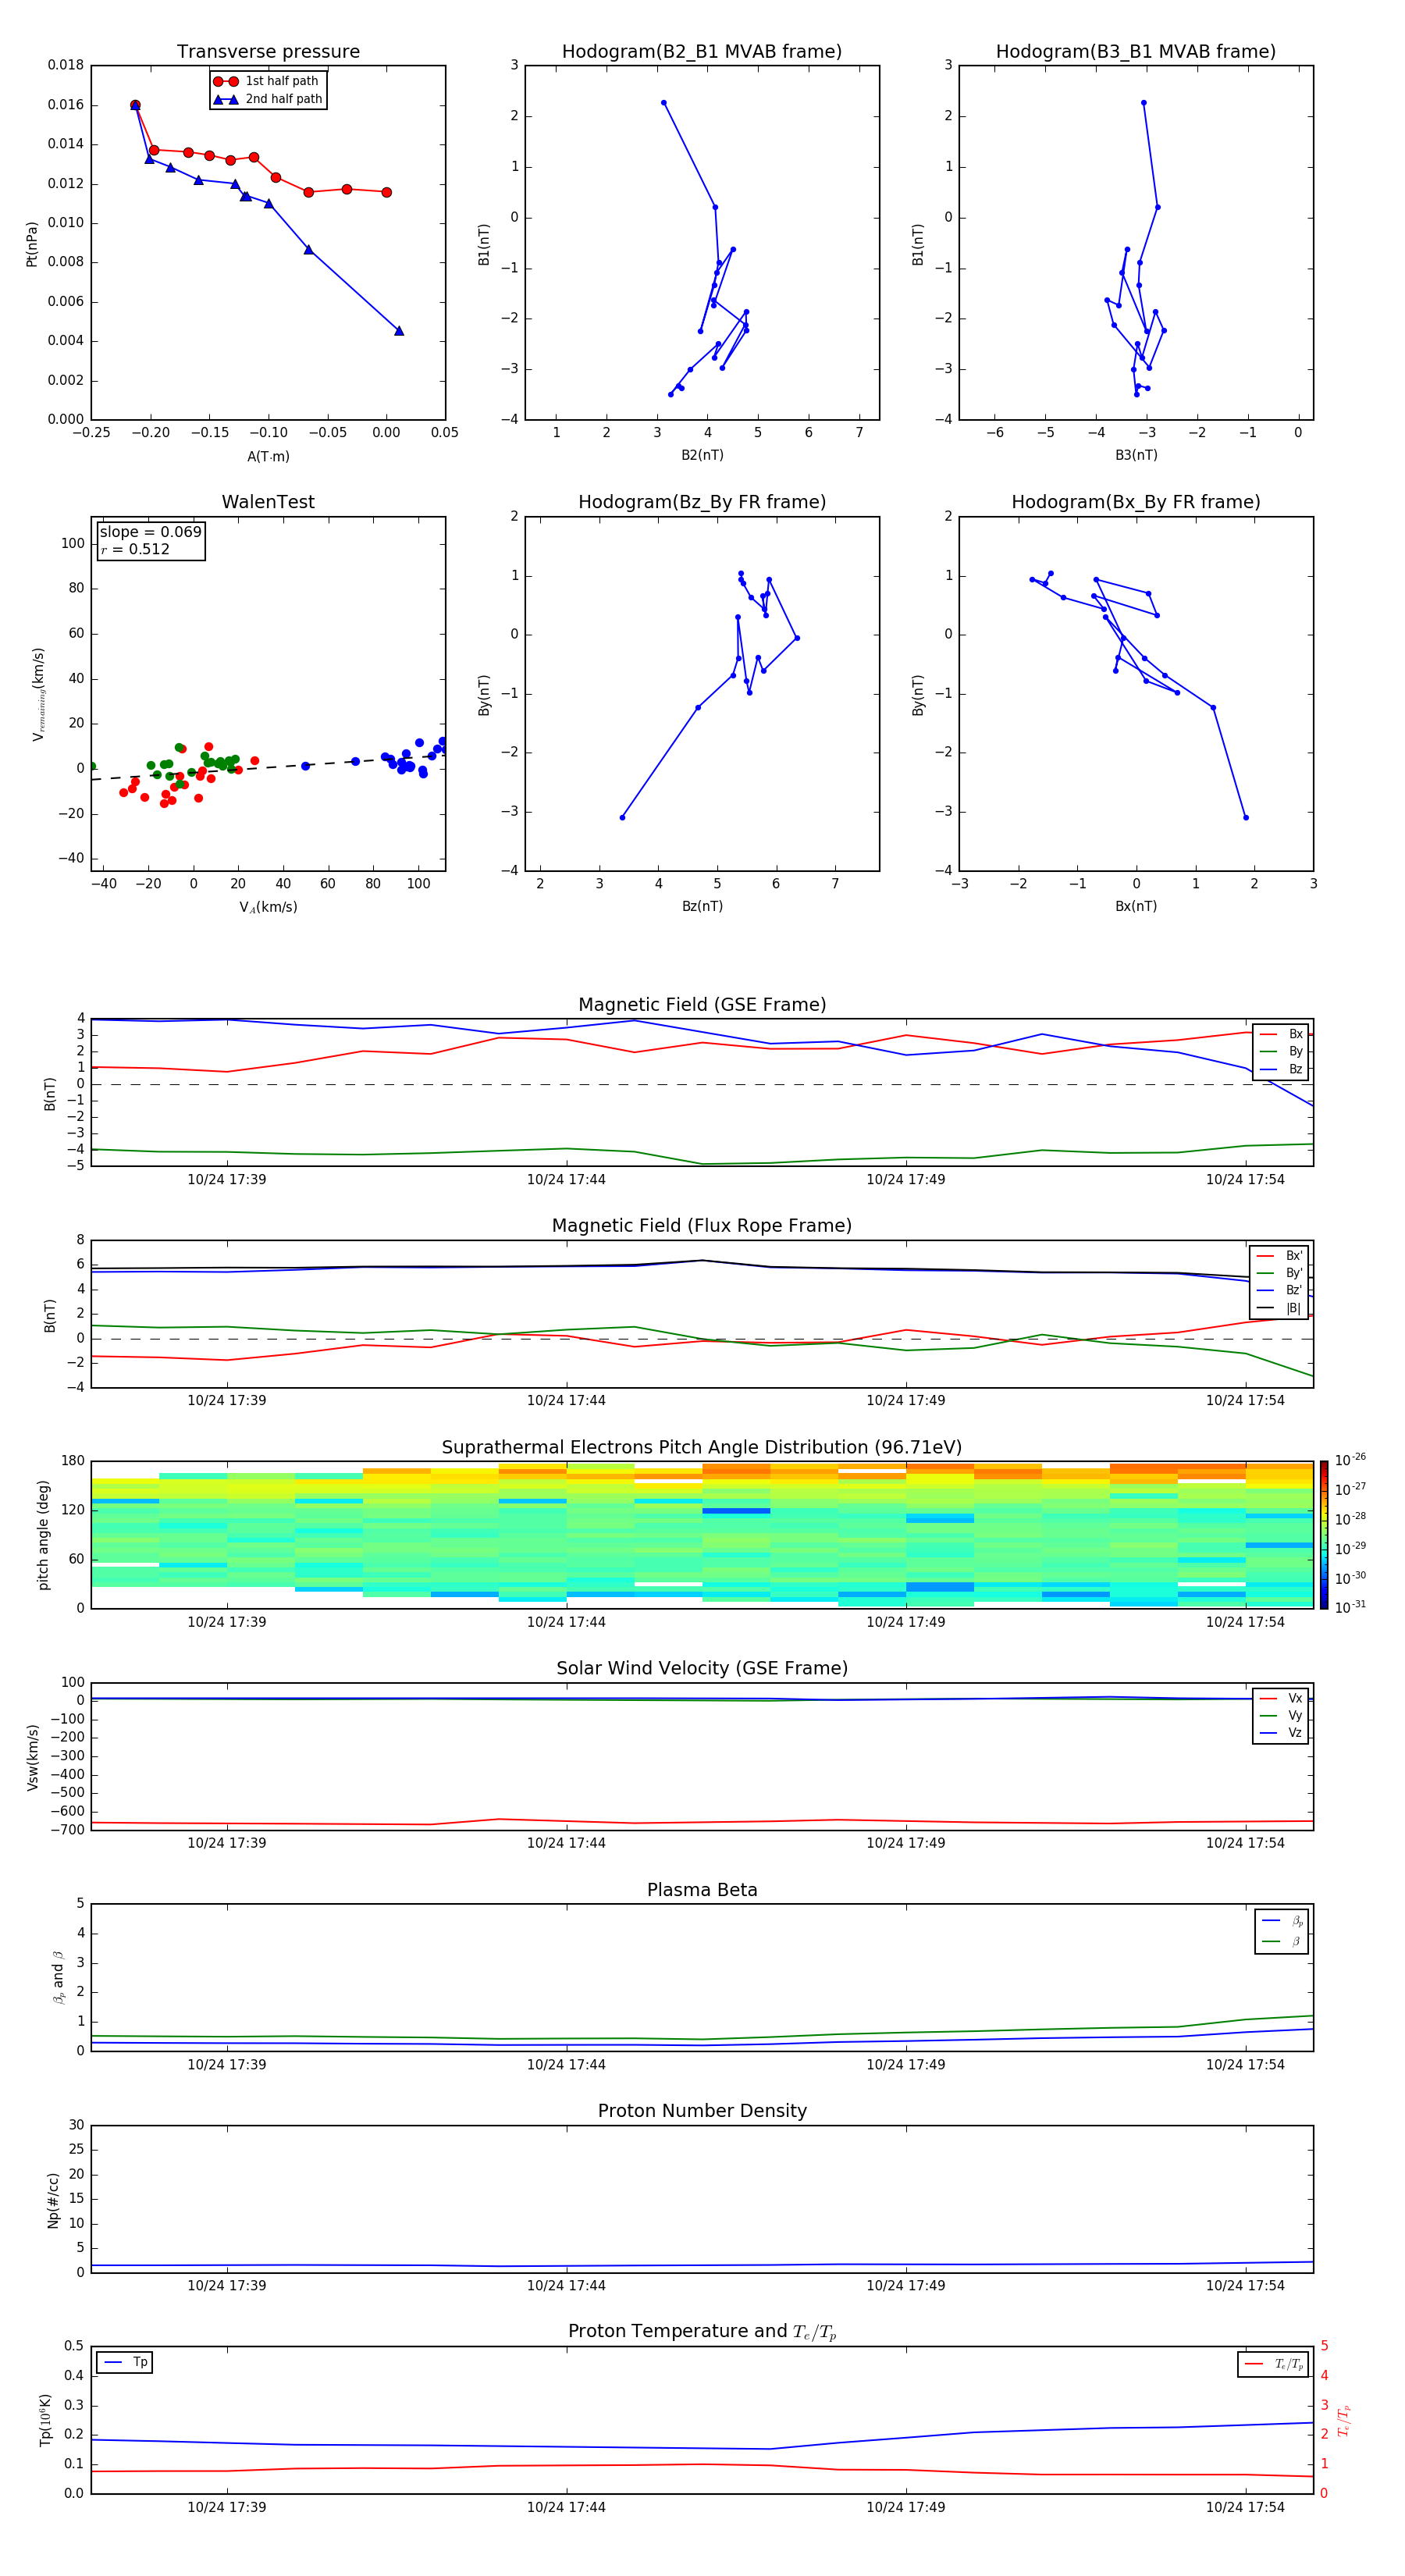The image size is (1405, 2576).
Task: Click the "Transverse pressure" plot title
Action: click(x=268, y=52)
